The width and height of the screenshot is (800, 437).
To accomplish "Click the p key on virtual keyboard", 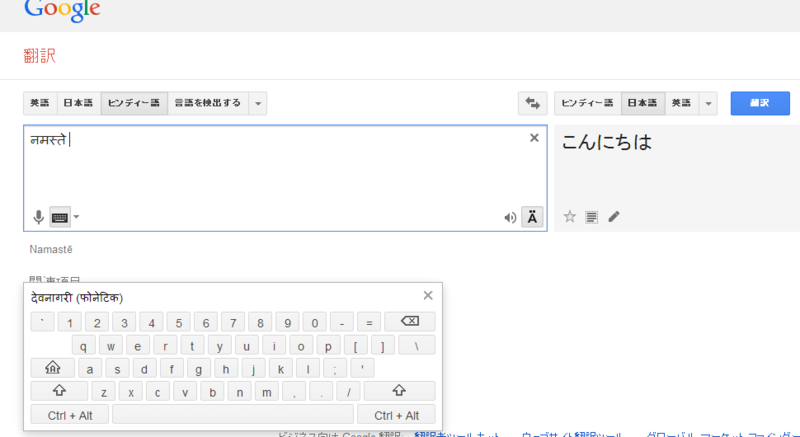I will [x=328, y=345].
